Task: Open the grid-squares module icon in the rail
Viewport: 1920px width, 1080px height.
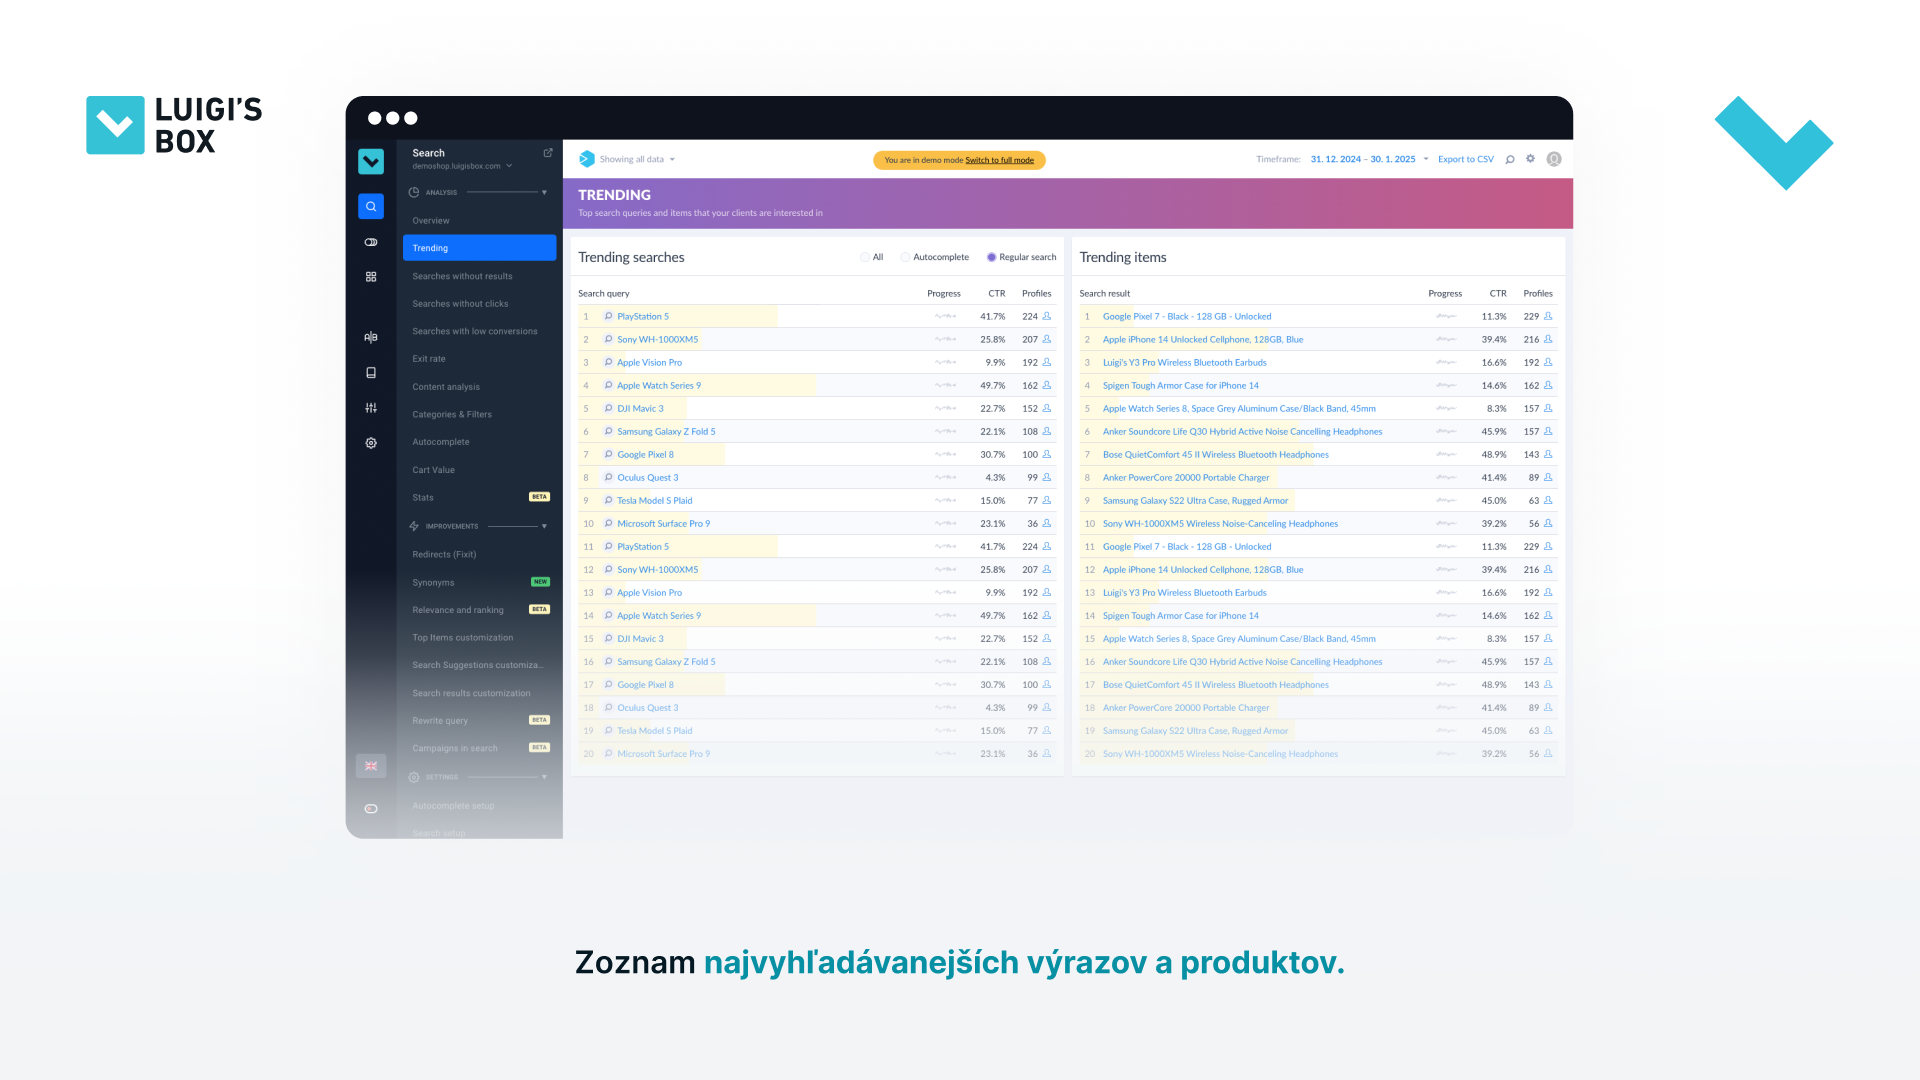Action: coord(371,277)
